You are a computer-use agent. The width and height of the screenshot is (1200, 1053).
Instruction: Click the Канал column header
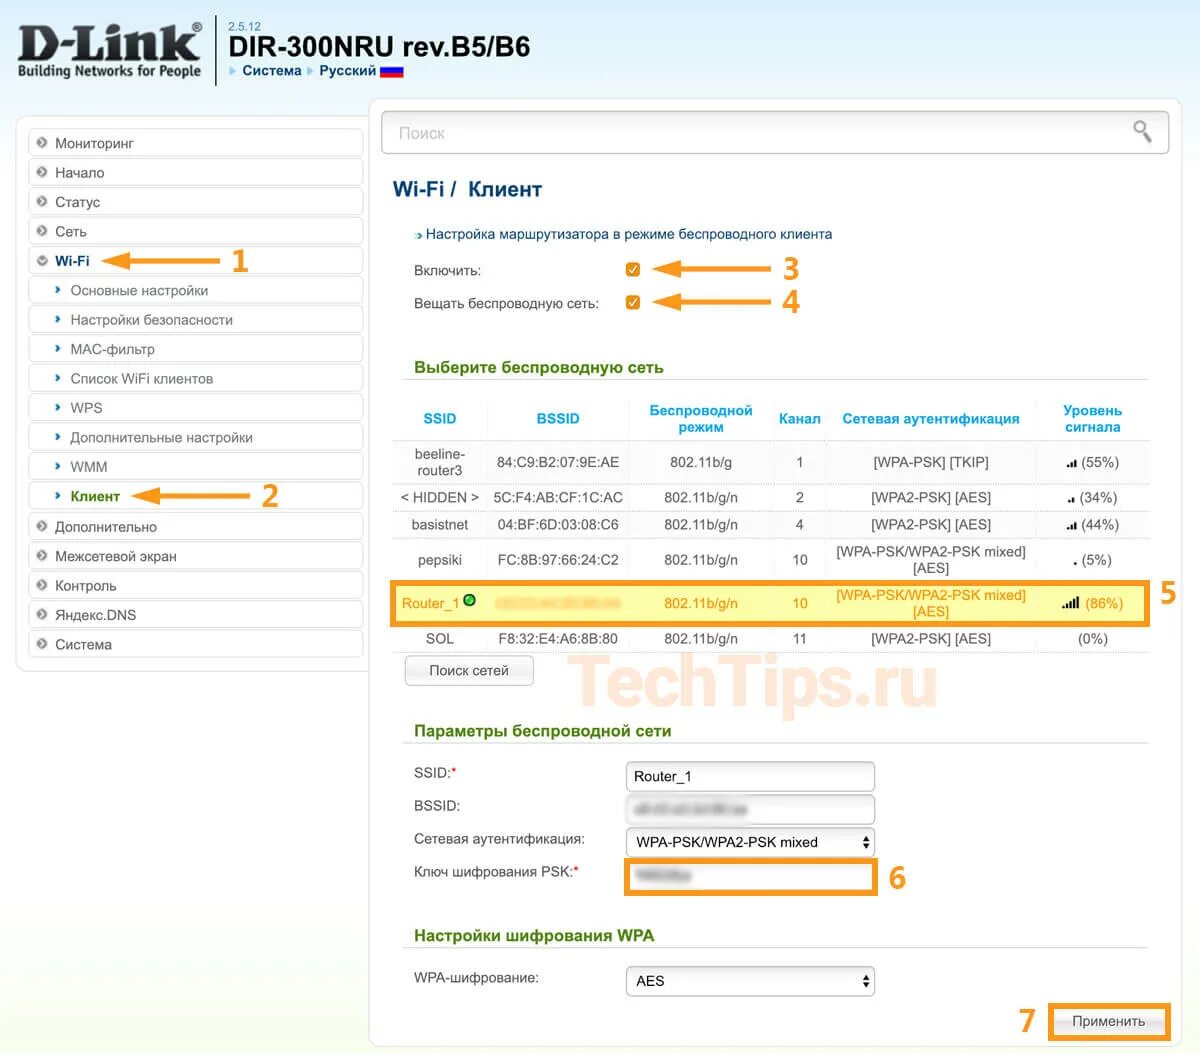(x=799, y=418)
